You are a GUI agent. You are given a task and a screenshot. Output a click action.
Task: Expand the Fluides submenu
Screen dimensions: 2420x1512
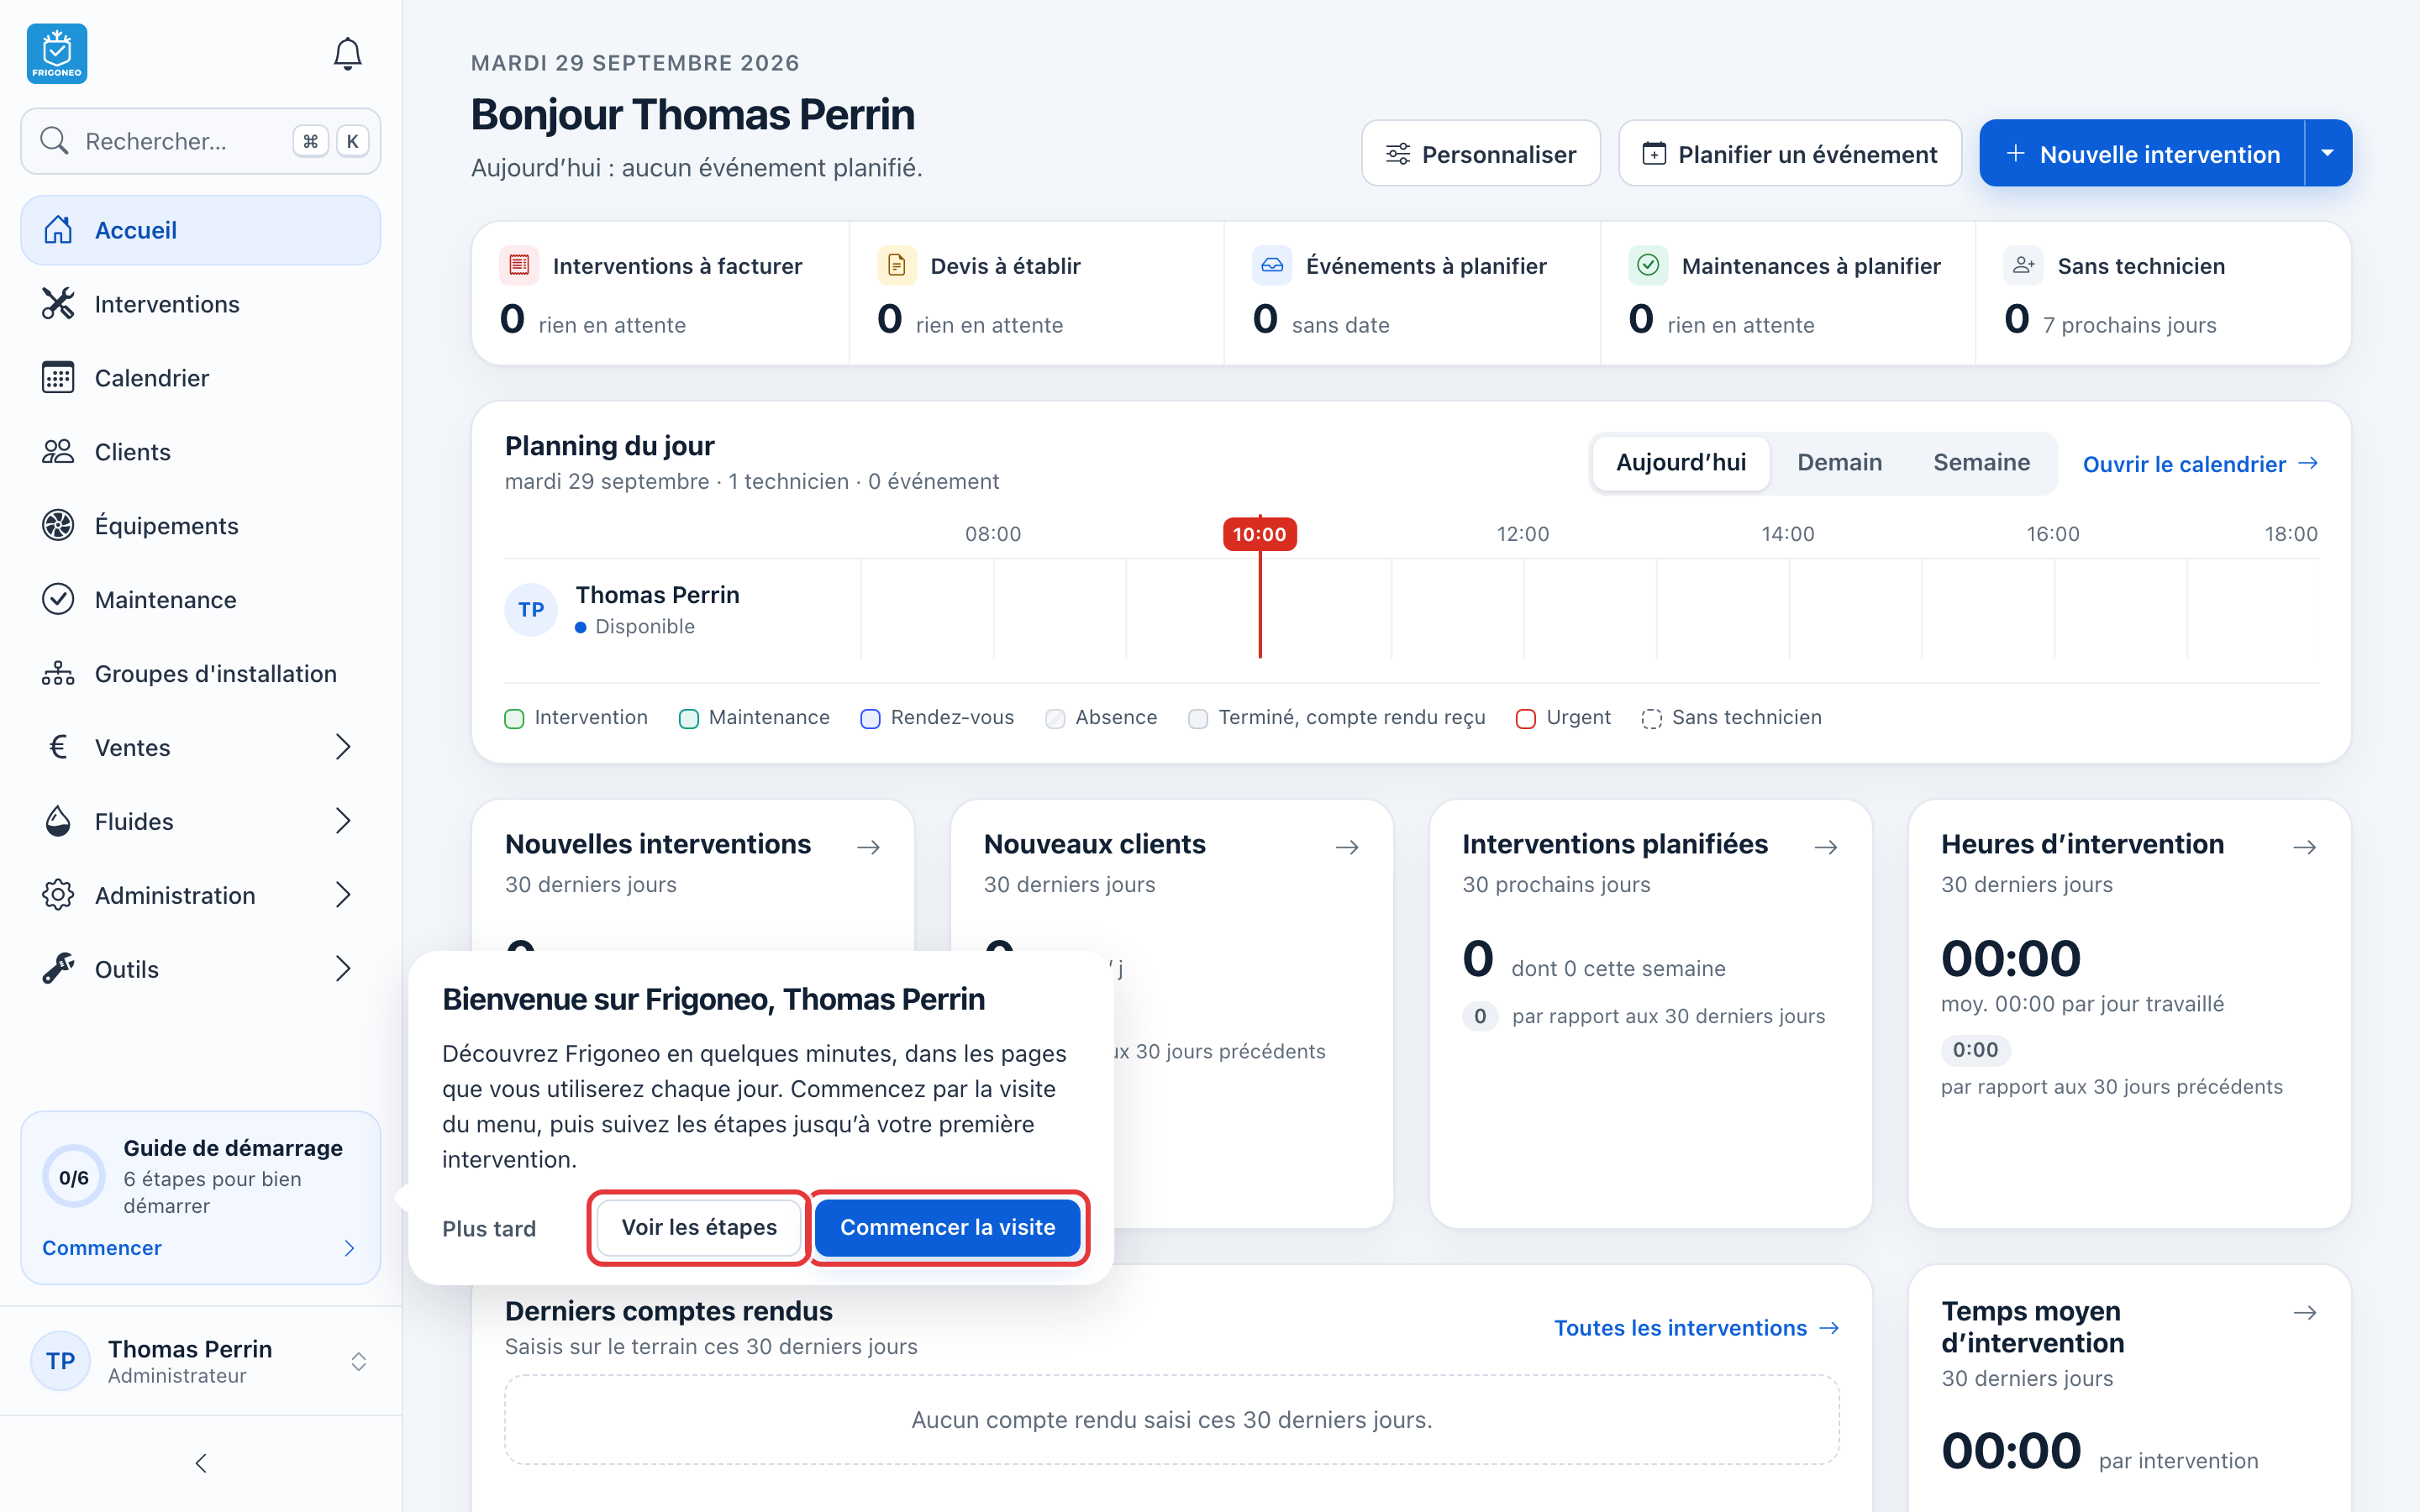343,821
